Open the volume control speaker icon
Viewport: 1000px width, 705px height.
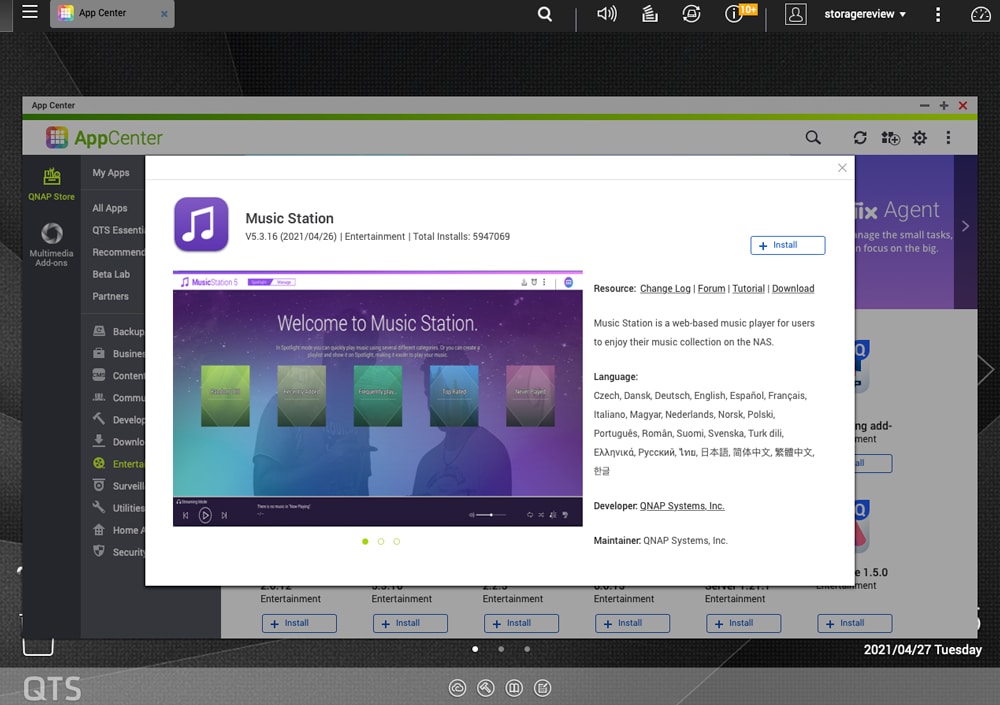(607, 13)
